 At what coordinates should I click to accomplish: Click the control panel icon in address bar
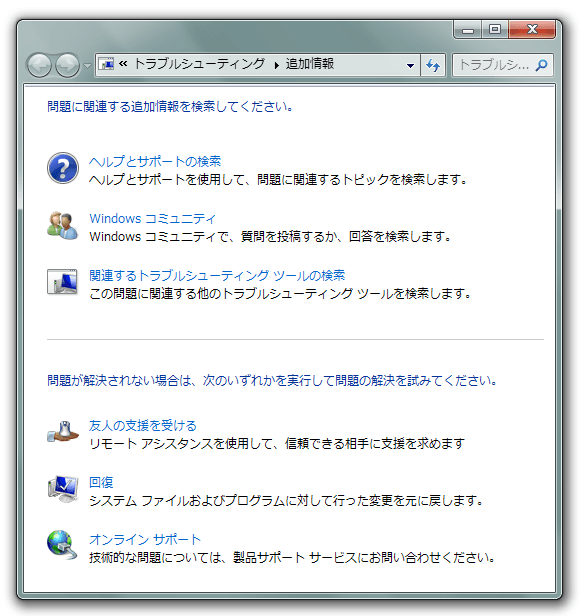pos(106,64)
